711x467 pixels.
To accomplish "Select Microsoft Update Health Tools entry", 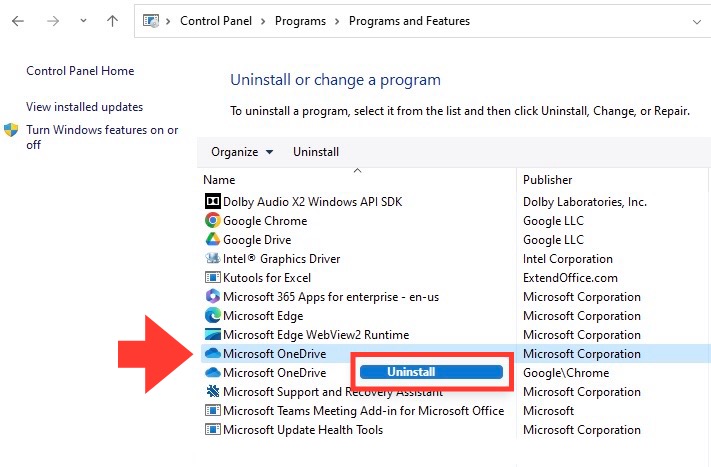I will click(x=303, y=430).
